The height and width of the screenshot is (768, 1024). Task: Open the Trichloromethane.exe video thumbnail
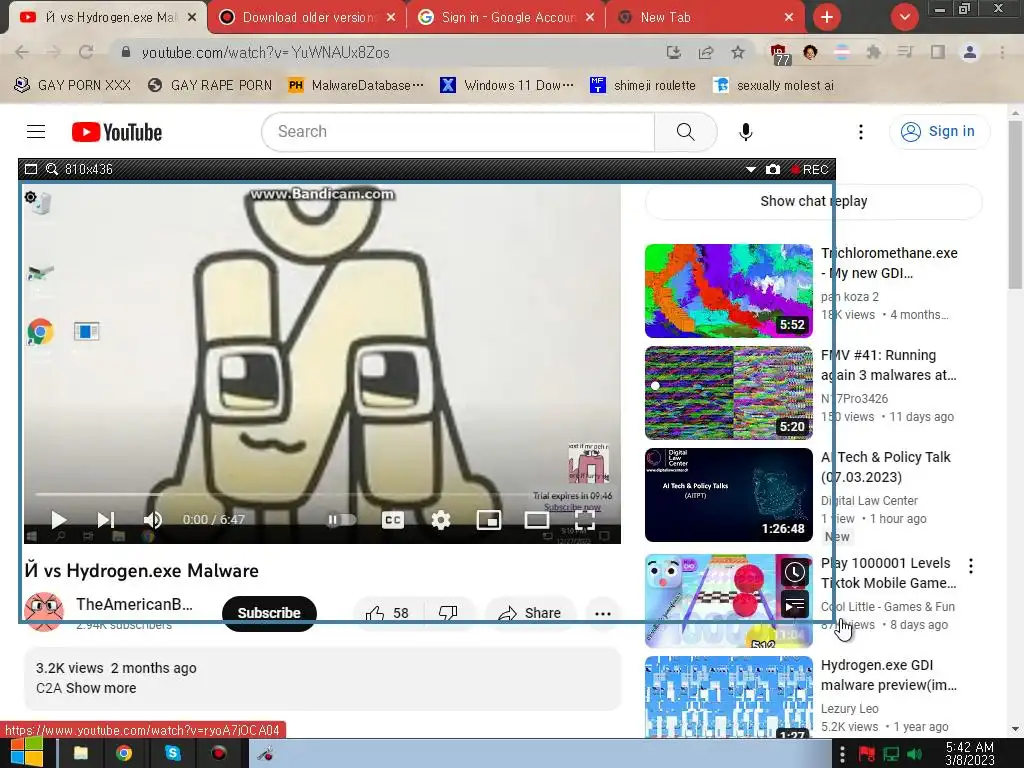click(x=729, y=291)
